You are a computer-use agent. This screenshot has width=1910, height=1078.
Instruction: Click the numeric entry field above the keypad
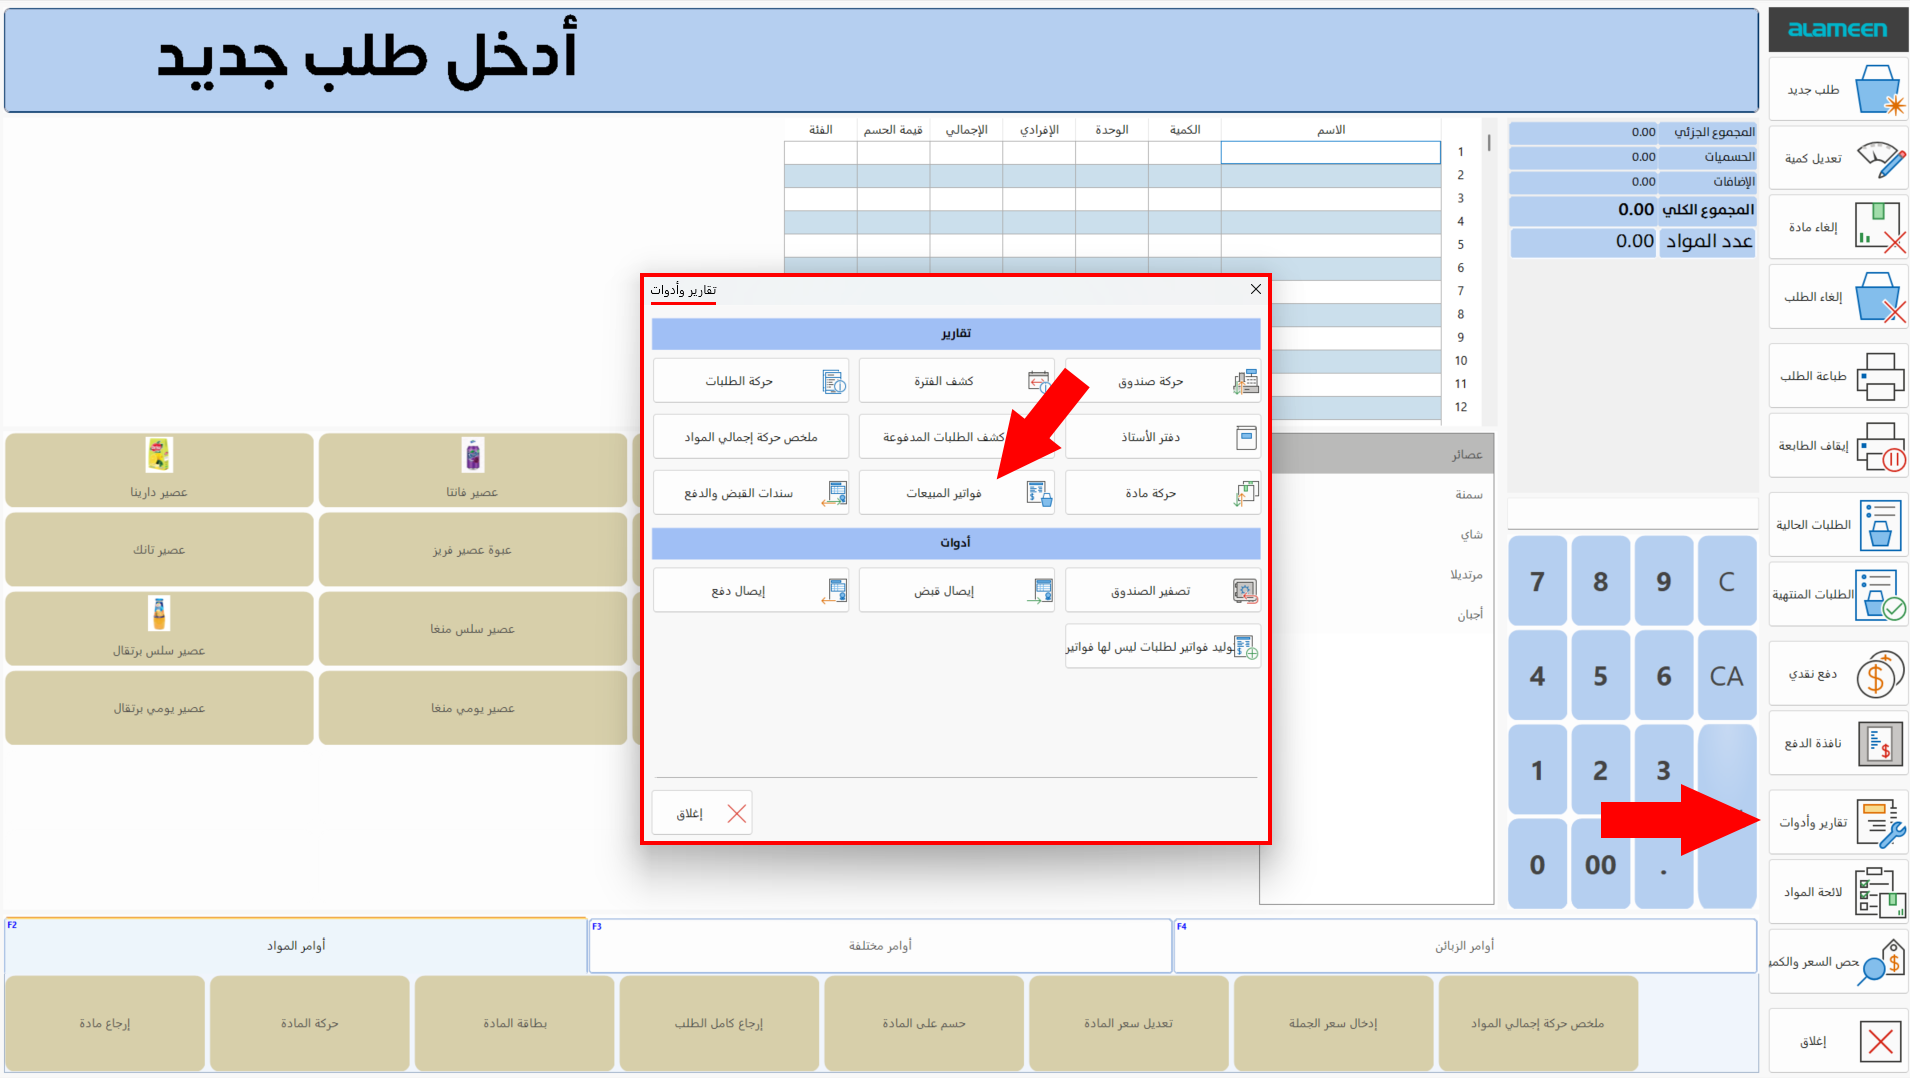pyautogui.click(x=1632, y=514)
